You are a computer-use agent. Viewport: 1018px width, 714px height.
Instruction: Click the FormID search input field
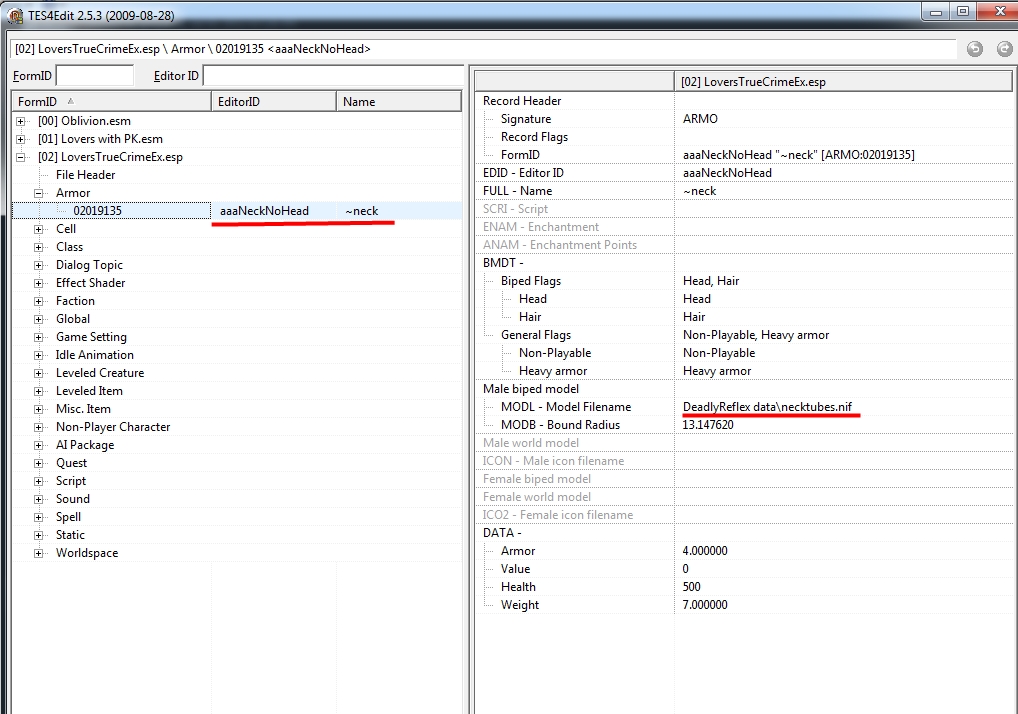(x=95, y=76)
